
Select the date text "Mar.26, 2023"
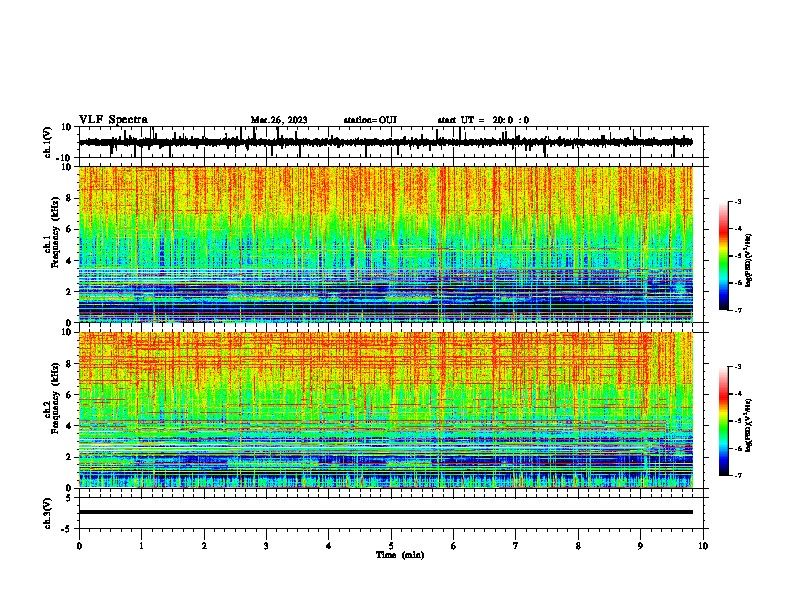coord(279,120)
